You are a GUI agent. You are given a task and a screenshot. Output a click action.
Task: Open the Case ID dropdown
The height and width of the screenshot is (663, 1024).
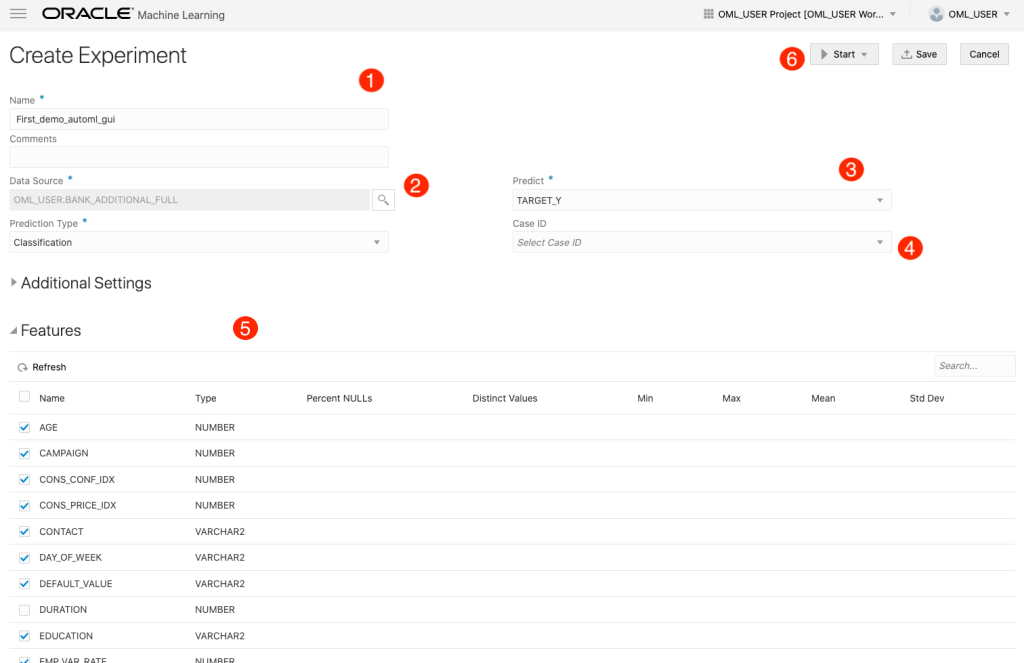coord(701,242)
